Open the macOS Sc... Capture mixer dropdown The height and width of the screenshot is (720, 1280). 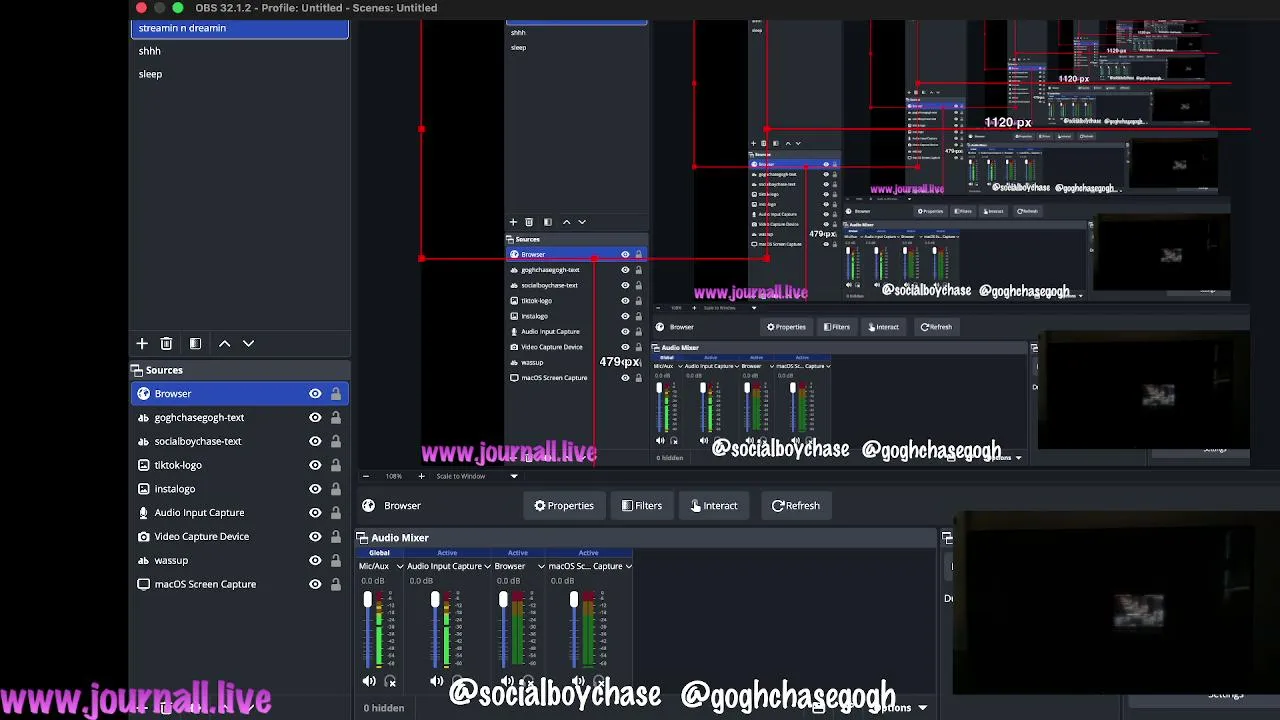(628, 566)
